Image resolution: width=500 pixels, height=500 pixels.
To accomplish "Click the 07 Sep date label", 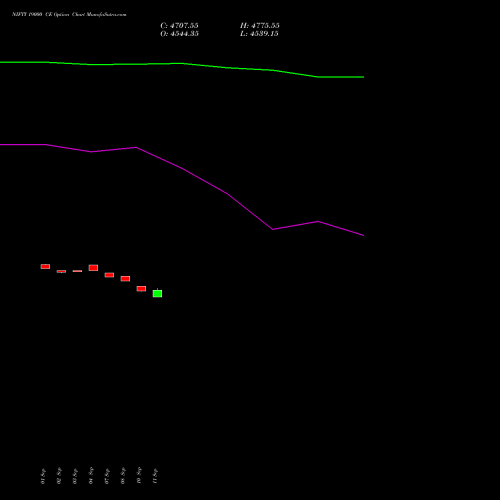I will coord(107,476).
